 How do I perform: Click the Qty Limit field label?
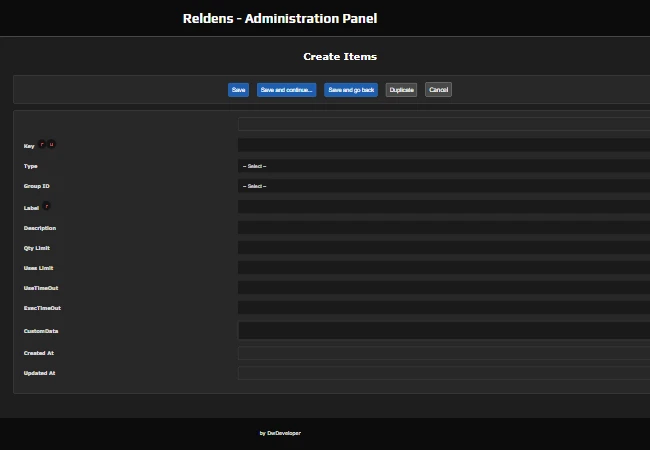(37, 248)
